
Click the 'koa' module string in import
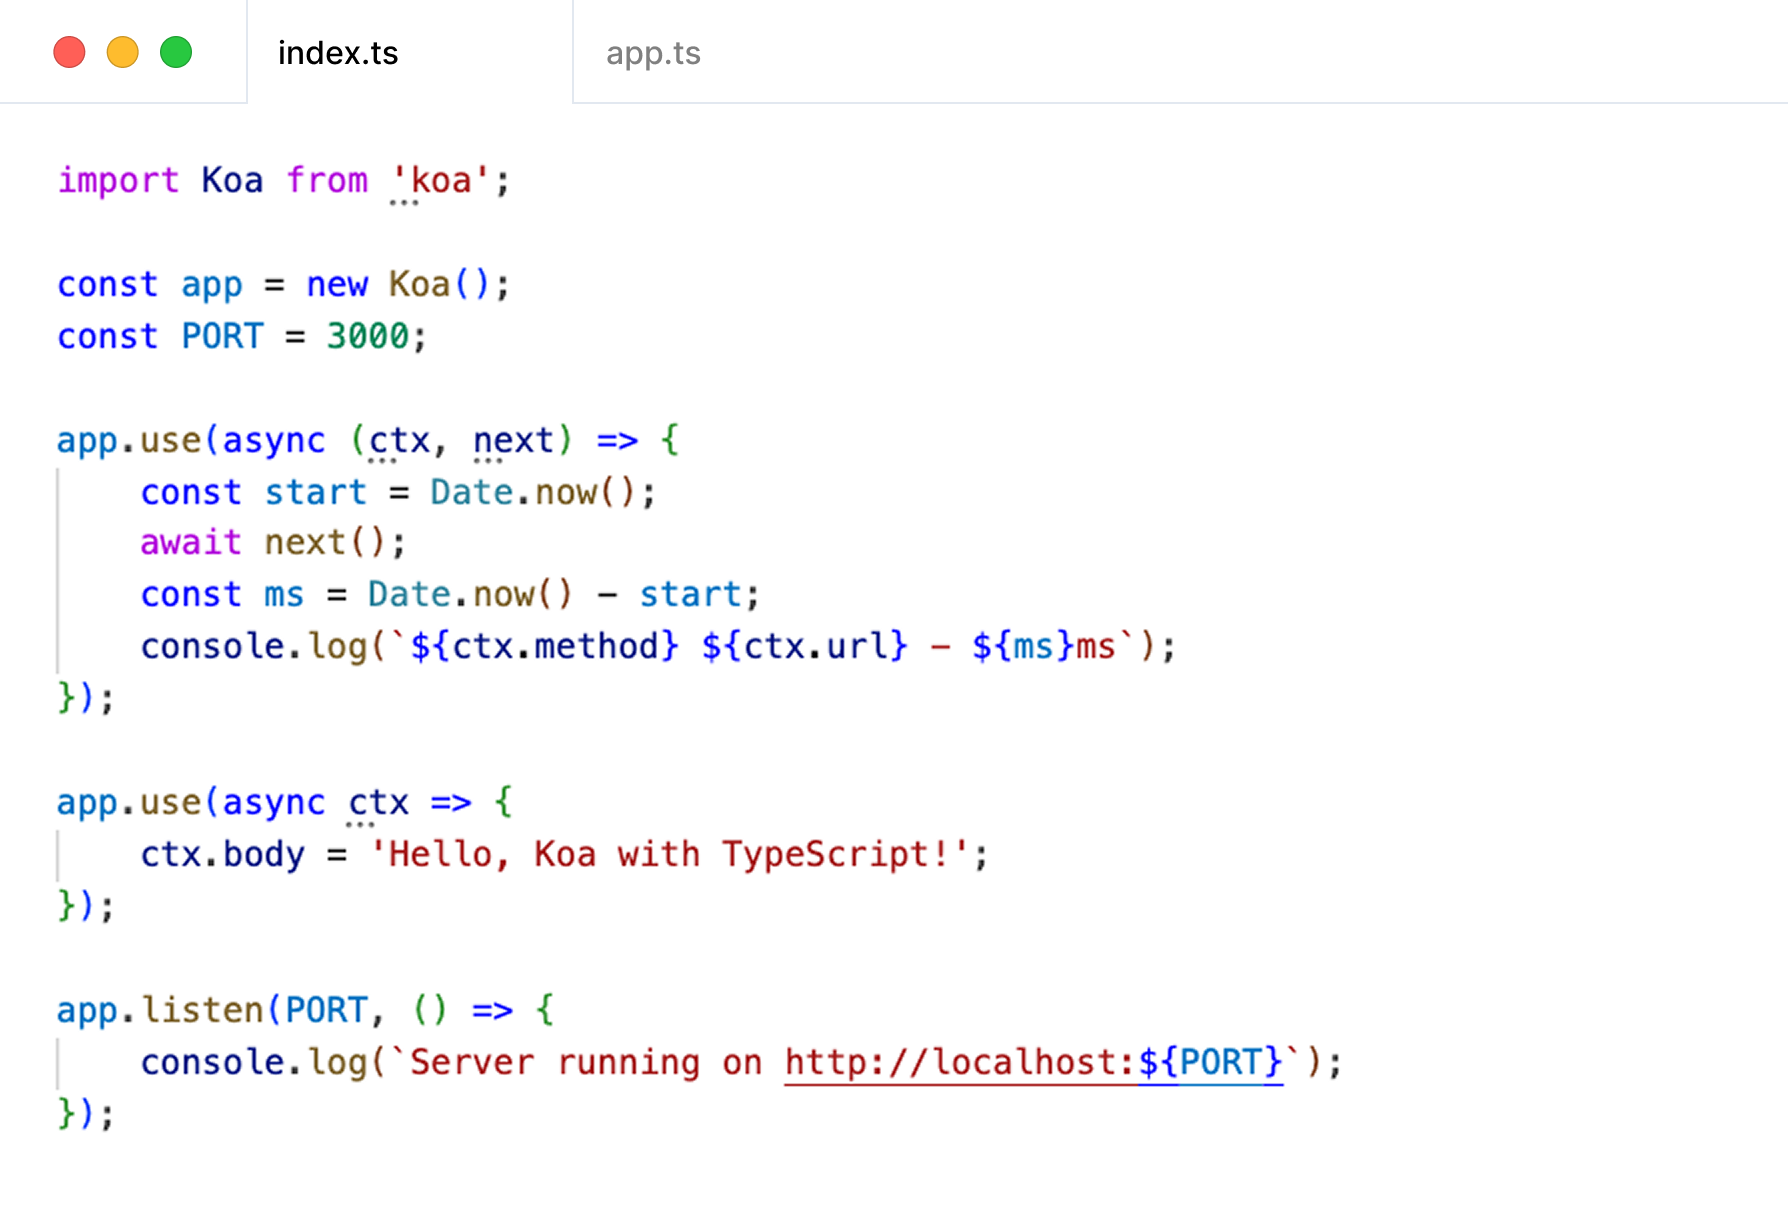[x=440, y=181]
